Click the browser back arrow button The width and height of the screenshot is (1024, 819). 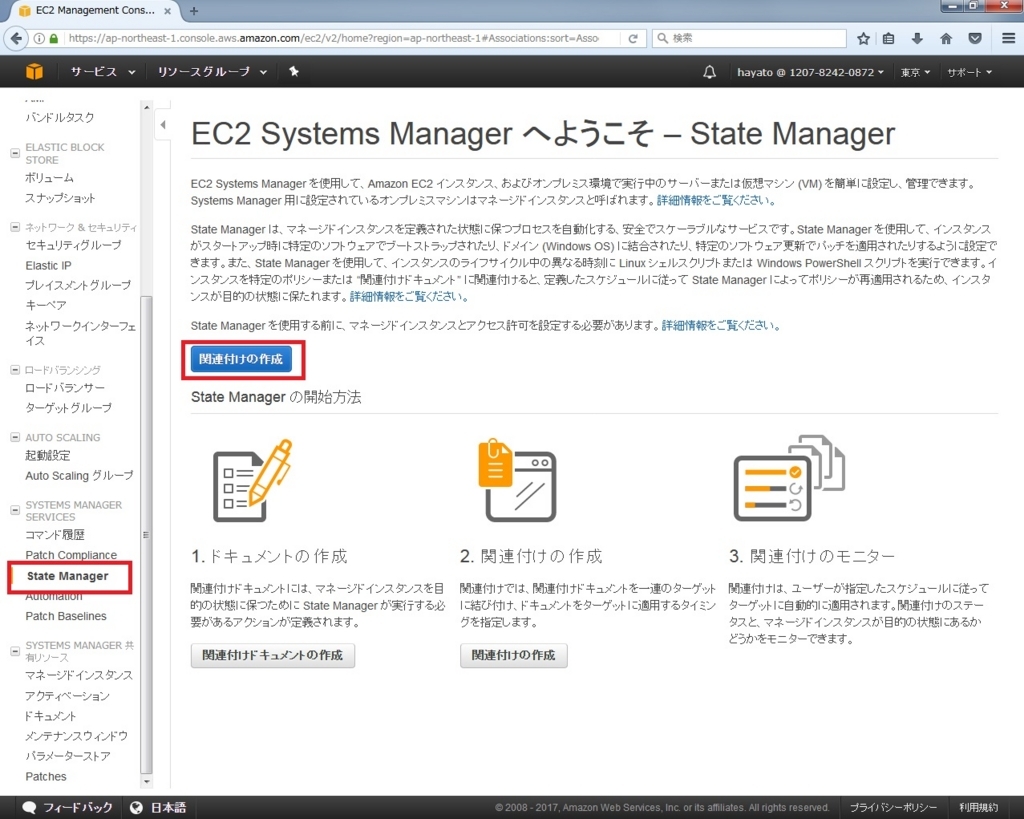coord(16,39)
